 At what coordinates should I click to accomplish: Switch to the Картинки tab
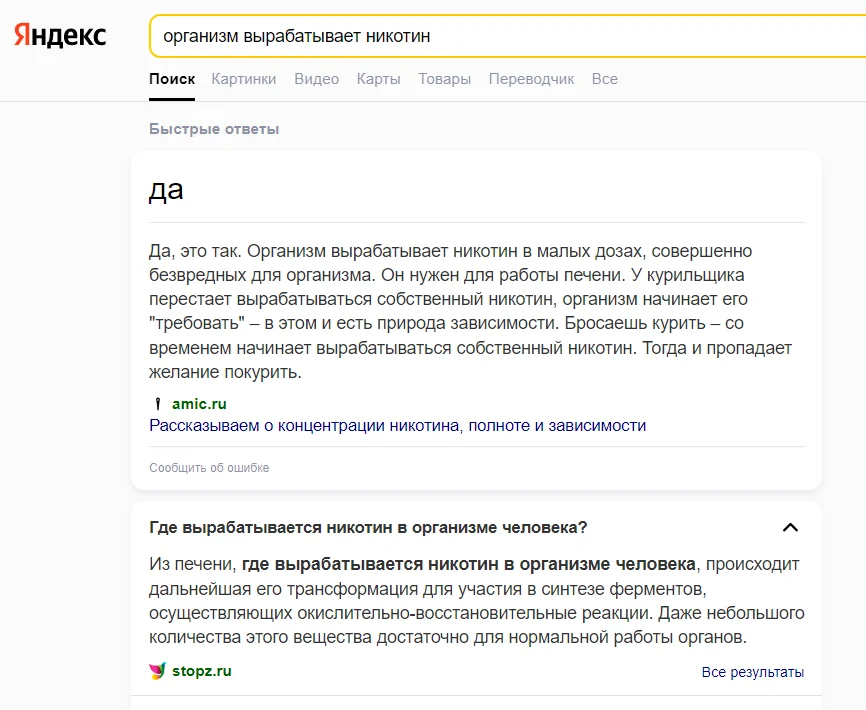click(244, 78)
